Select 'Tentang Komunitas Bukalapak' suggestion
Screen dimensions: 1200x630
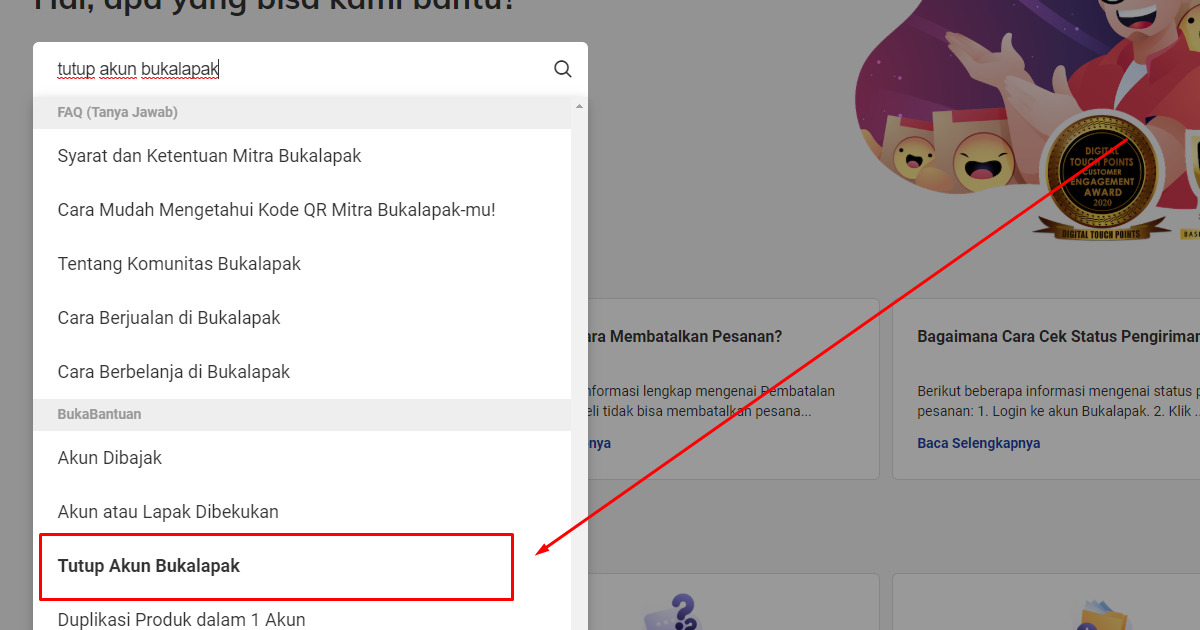point(302,264)
